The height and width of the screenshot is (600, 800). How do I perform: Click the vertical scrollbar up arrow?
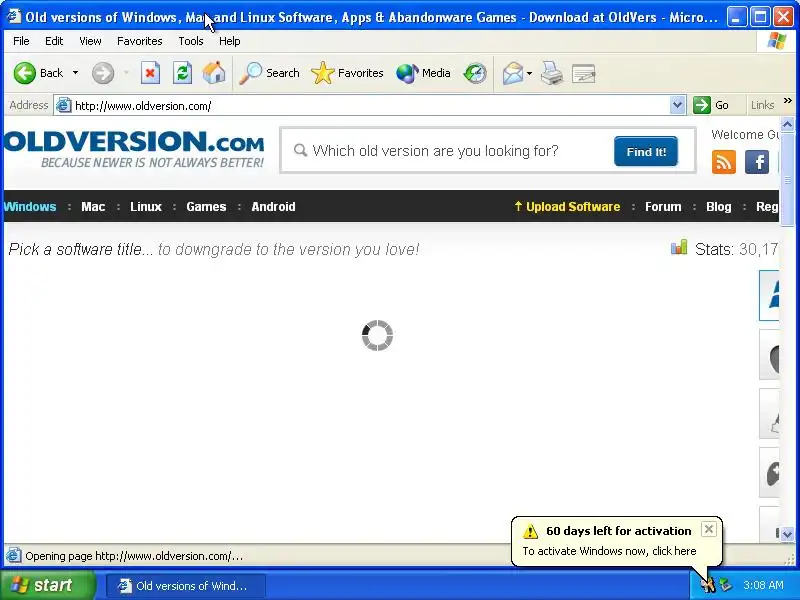[787, 124]
